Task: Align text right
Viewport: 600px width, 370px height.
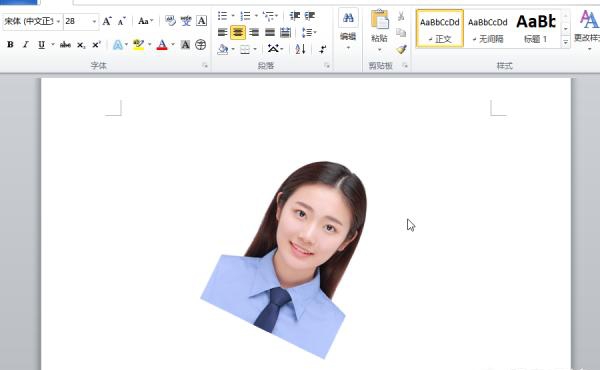Action: (254, 32)
